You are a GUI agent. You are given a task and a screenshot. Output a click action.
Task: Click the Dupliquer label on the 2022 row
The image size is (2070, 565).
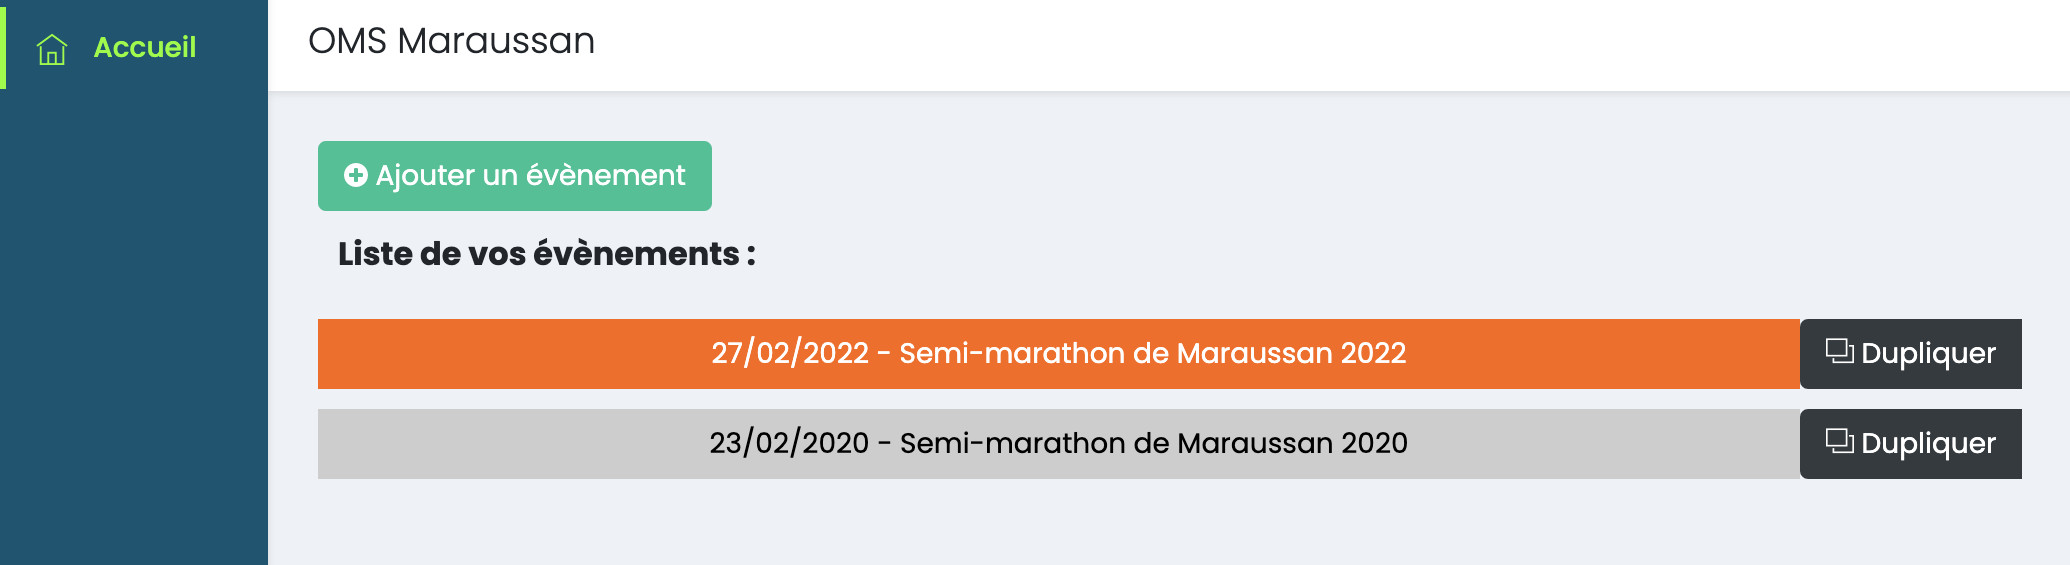1927,354
